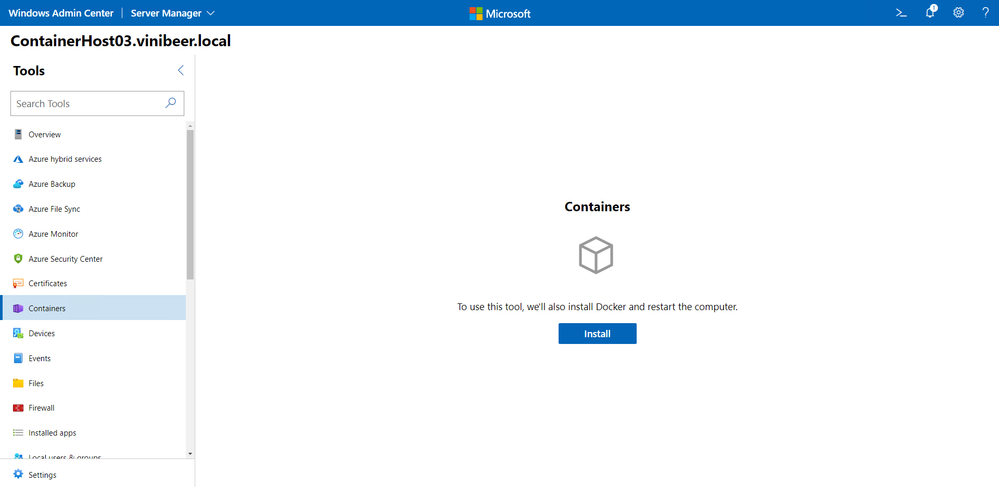Click the Files folder icon
The image size is (999, 487).
coord(18,383)
